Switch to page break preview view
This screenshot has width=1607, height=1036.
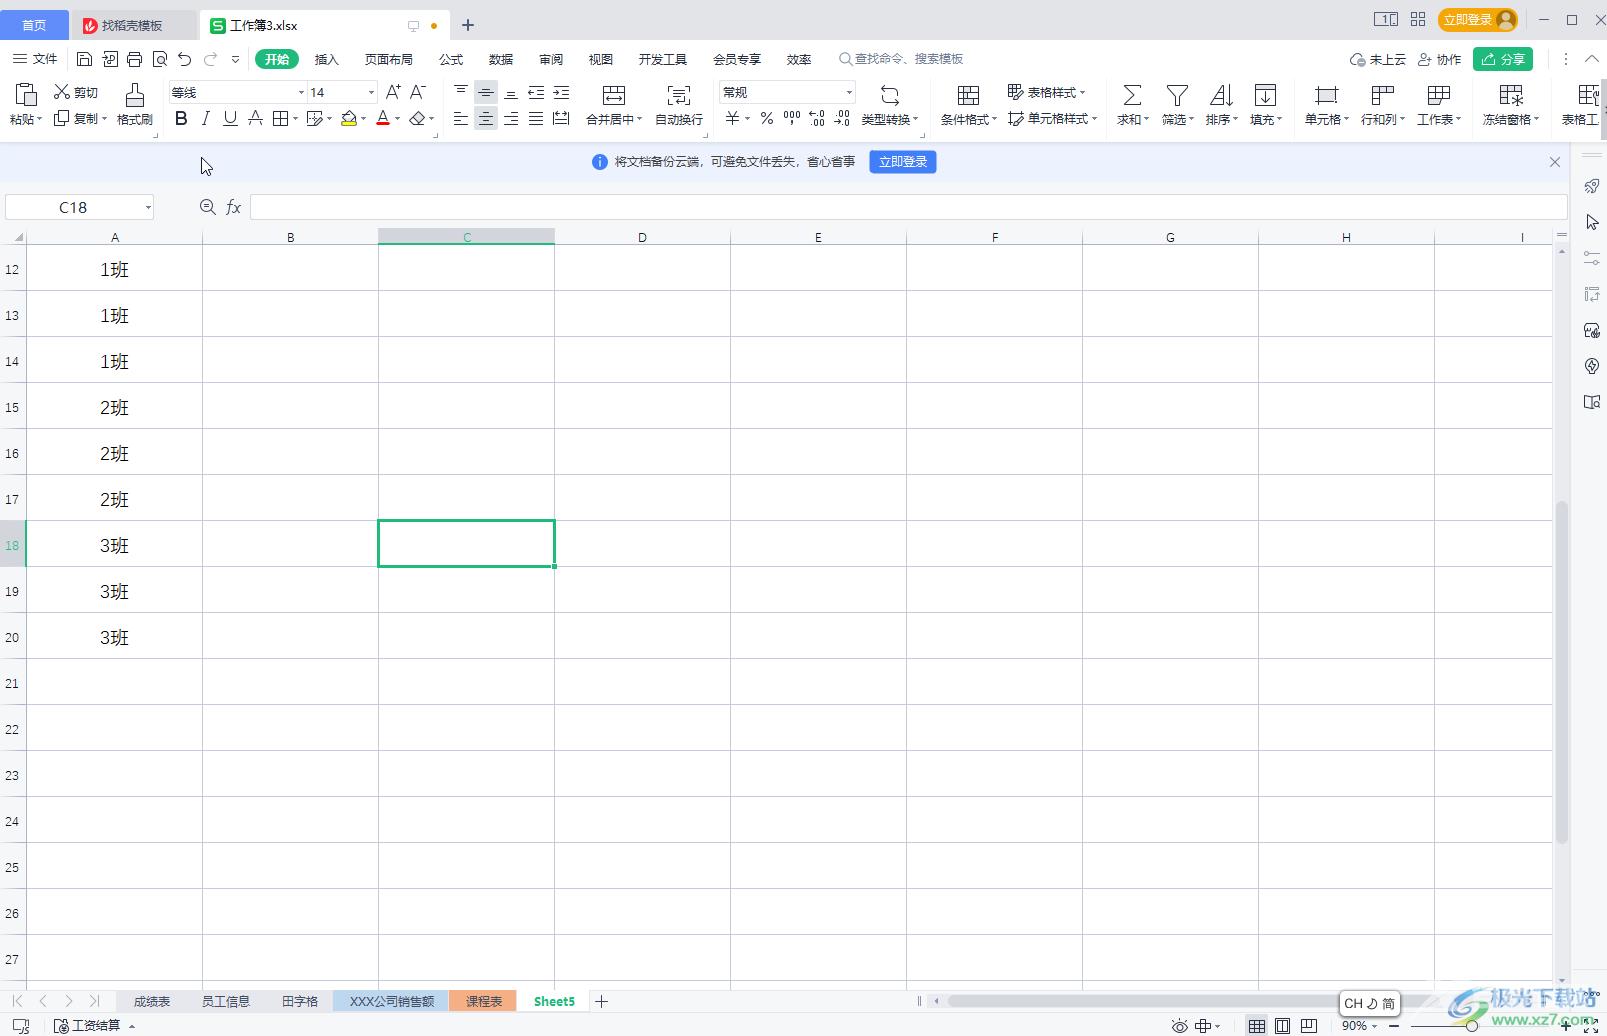(x=1308, y=1026)
